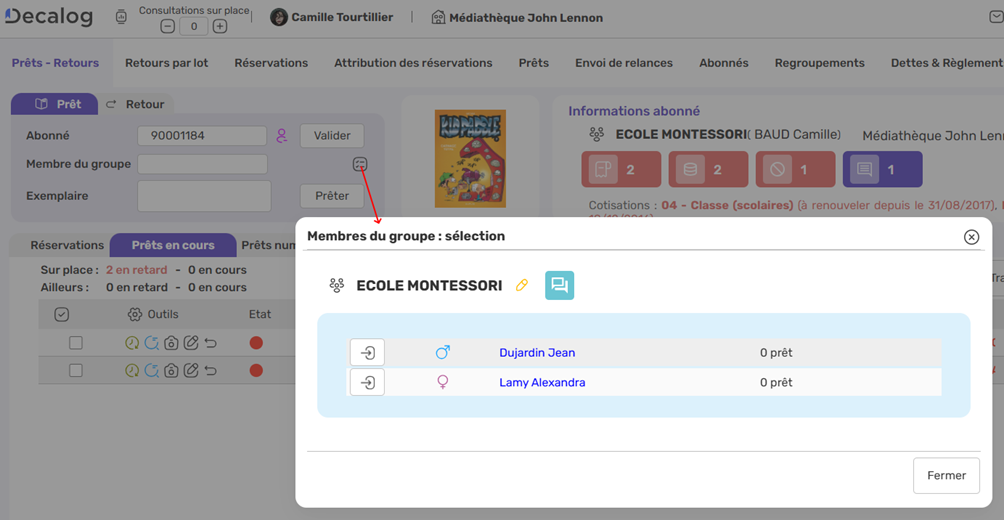The height and width of the screenshot is (520, 1004).
Task: Click the pencil edit icon beside ECOLE MONTESSORI
Action: 521,286
